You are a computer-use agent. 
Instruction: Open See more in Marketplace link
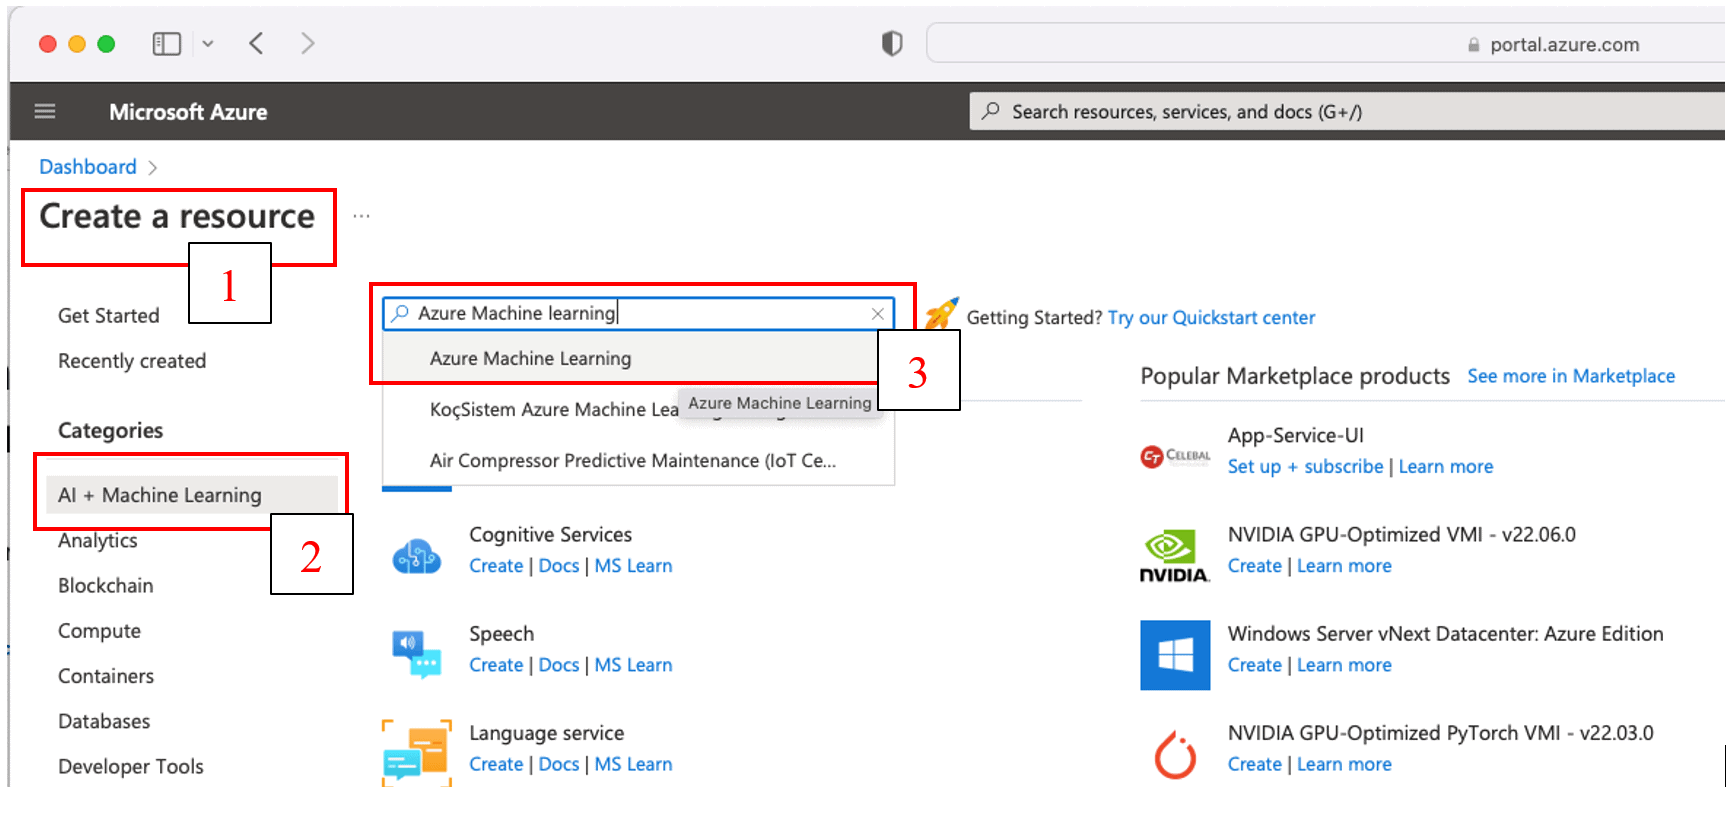point(1571,376)
